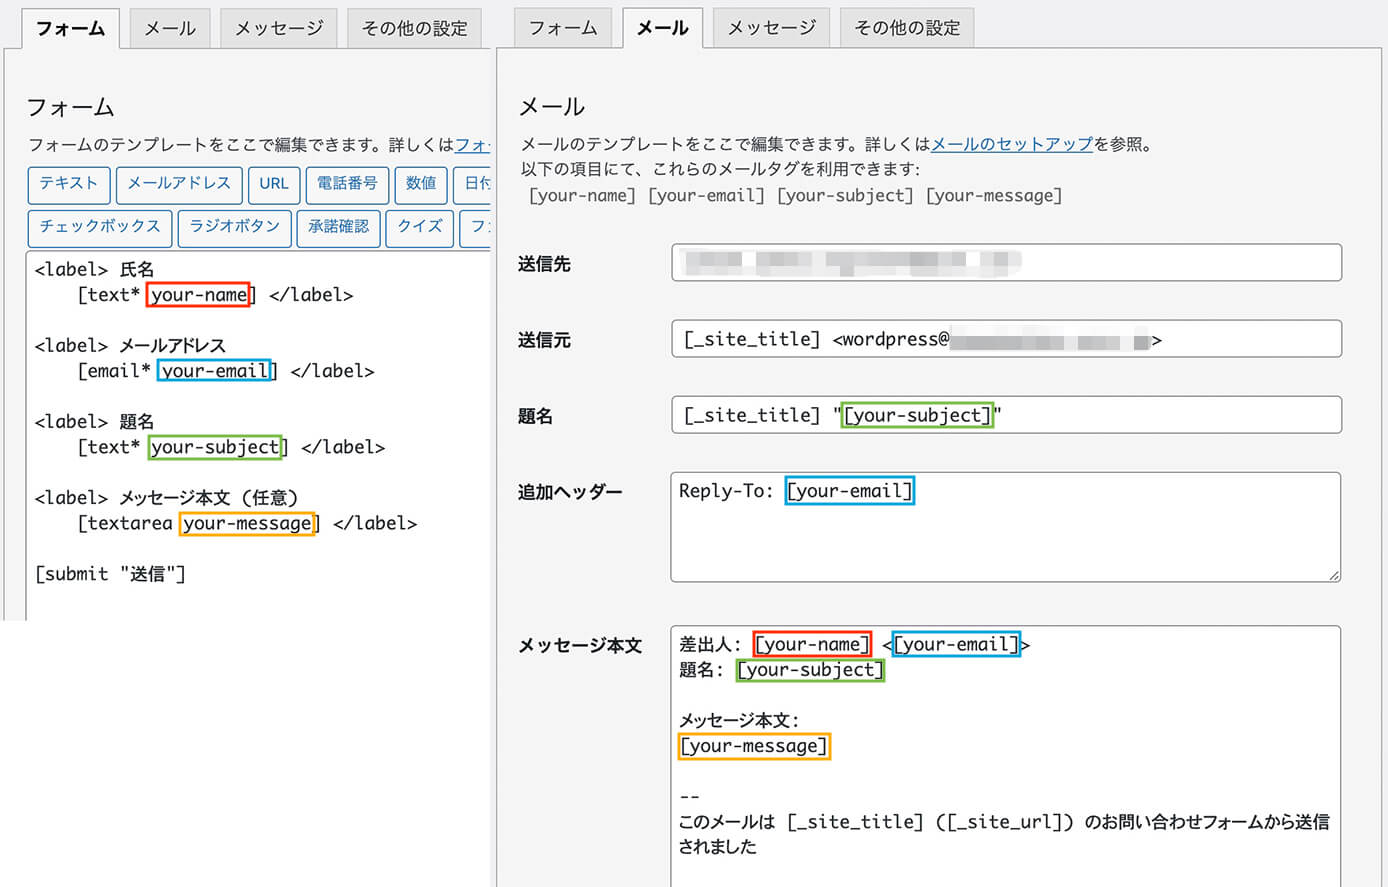This screenshot has height=887, width=1388.
Task: Open その他の設定 tab in right panel
Action: [x=907, y=28]
